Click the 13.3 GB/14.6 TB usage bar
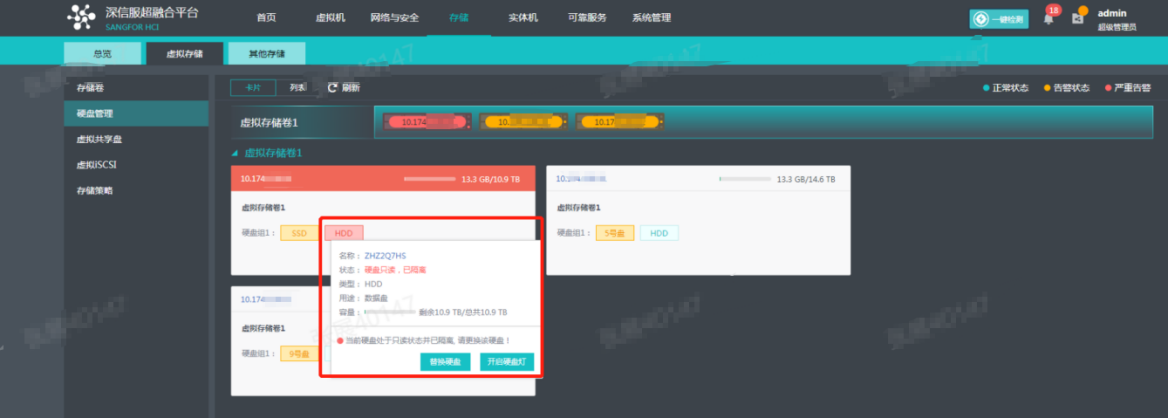 [745, 179]
